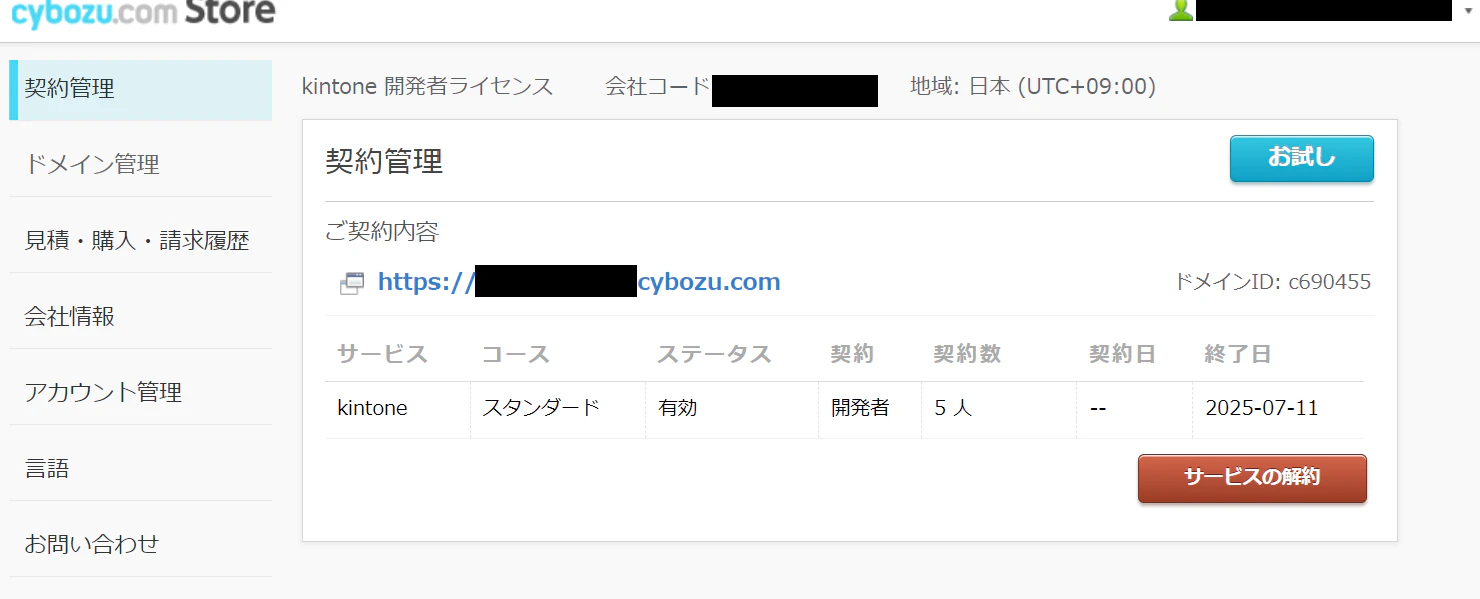Click the cybozu.com Store logo
Image resolution: width=1480 pixels, height=599 pixels.
point(143,13)
